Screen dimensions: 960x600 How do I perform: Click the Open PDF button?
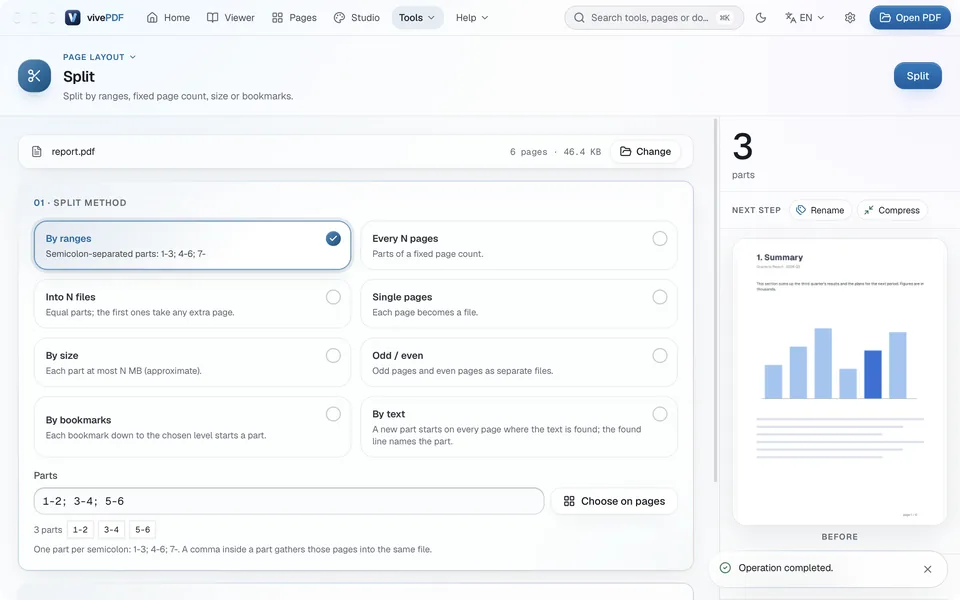(x=910, y=18)
